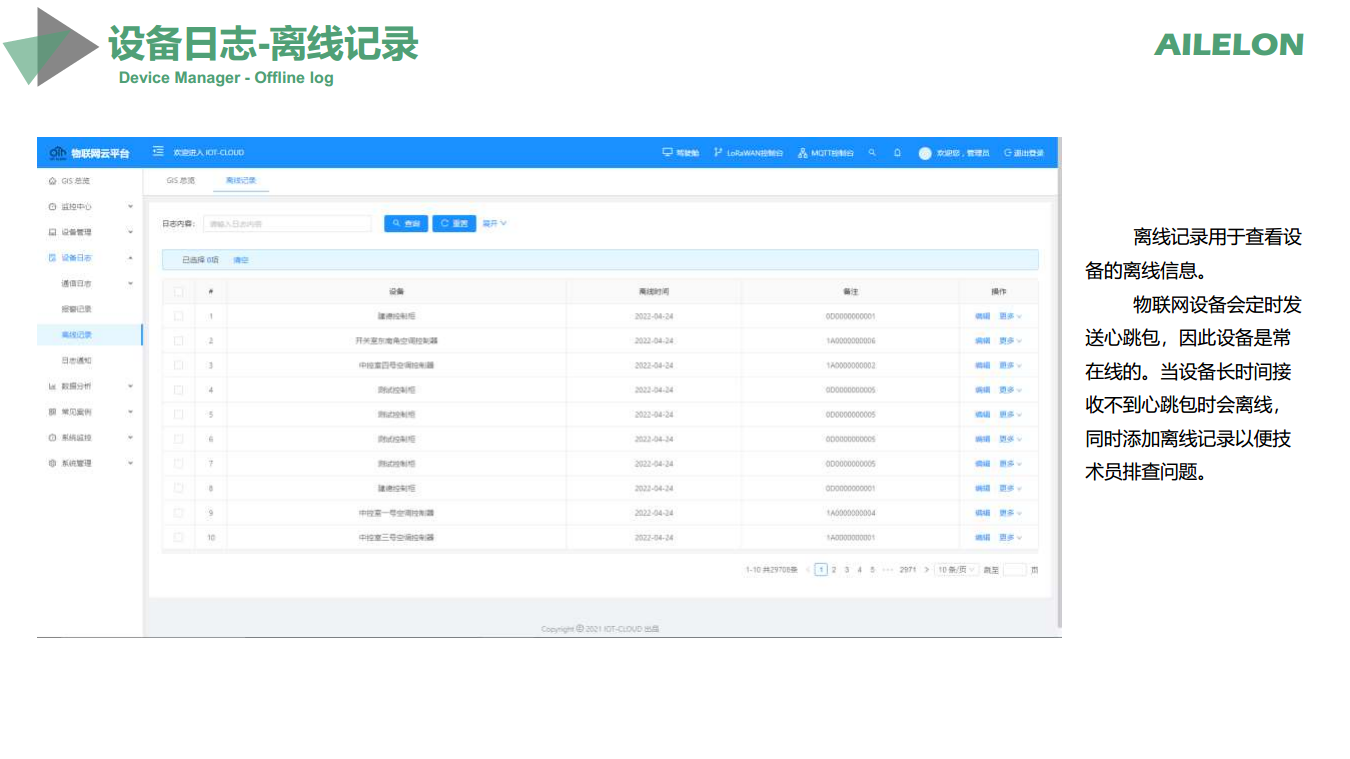1350x759 pixels.
Task: Check the checkbox for row 3
Action: coord(179,366)
